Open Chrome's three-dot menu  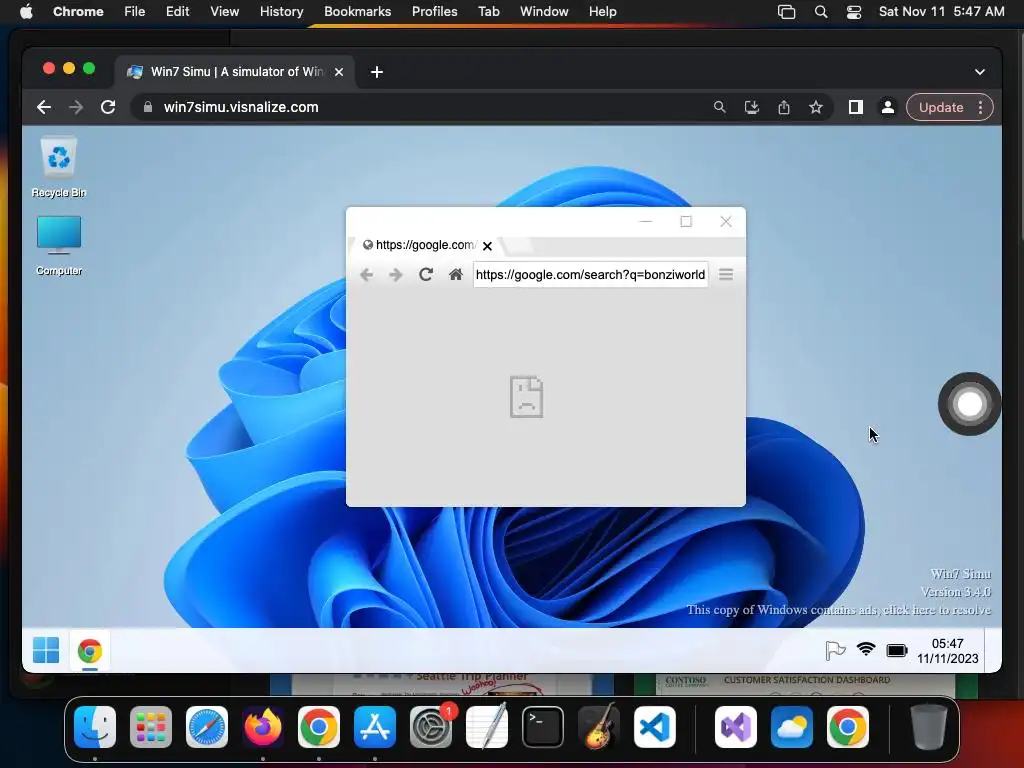[x=981, y=107]
